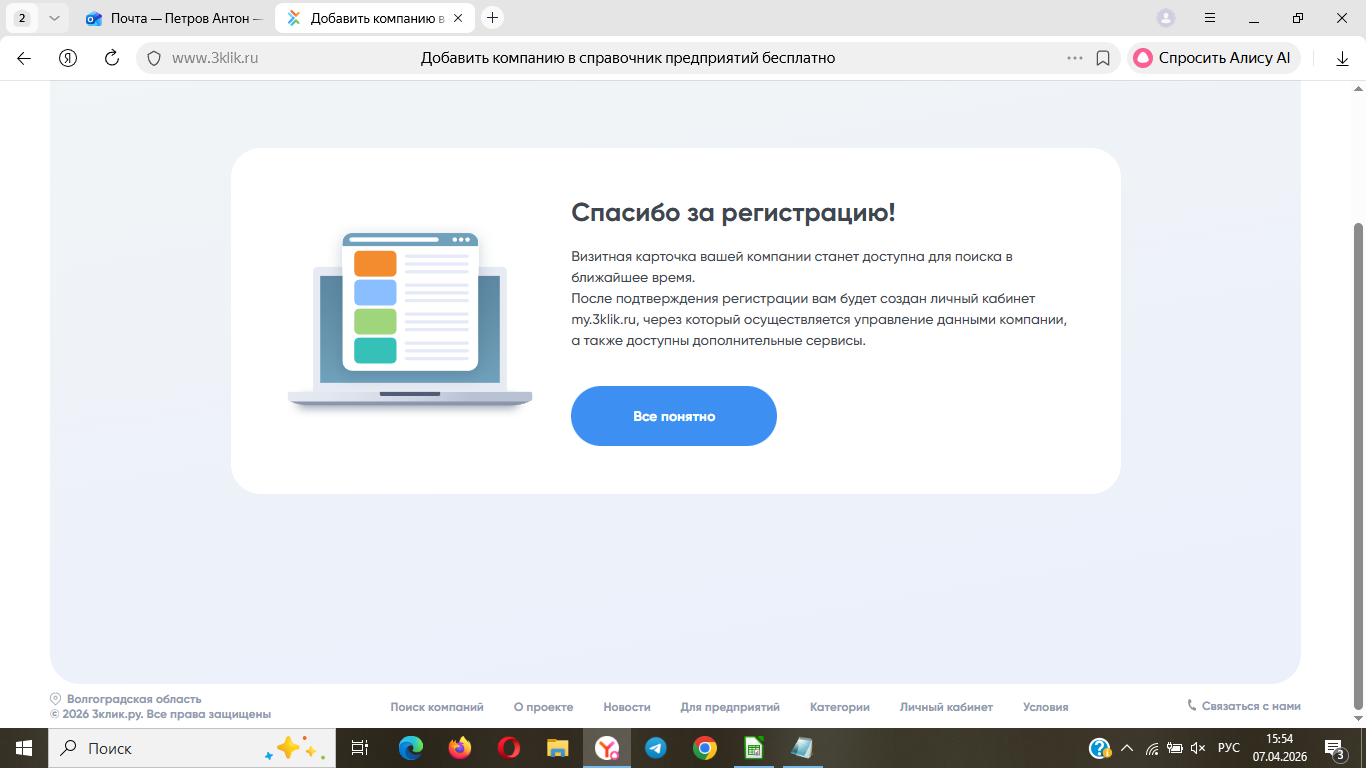Launch Opera from taskbar
Screen dimensions: 1366x768
click(509, 748)
